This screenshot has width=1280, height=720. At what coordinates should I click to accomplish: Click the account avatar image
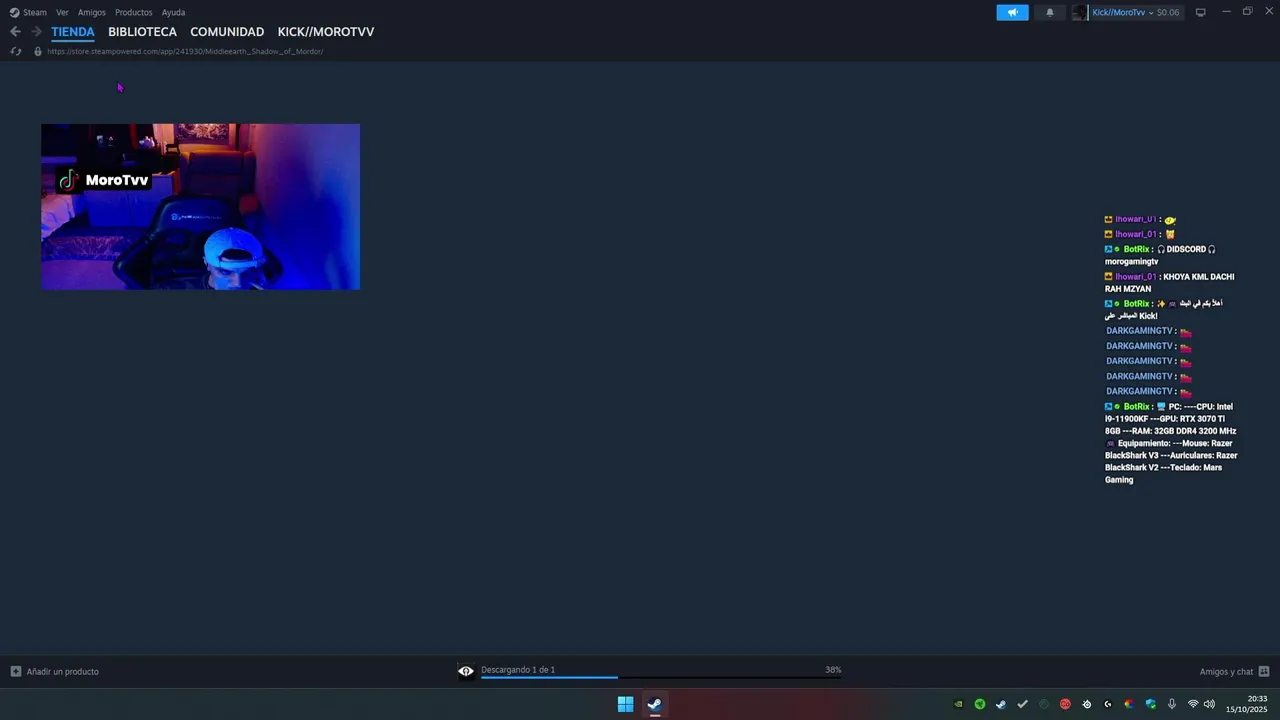point(1080,12)
